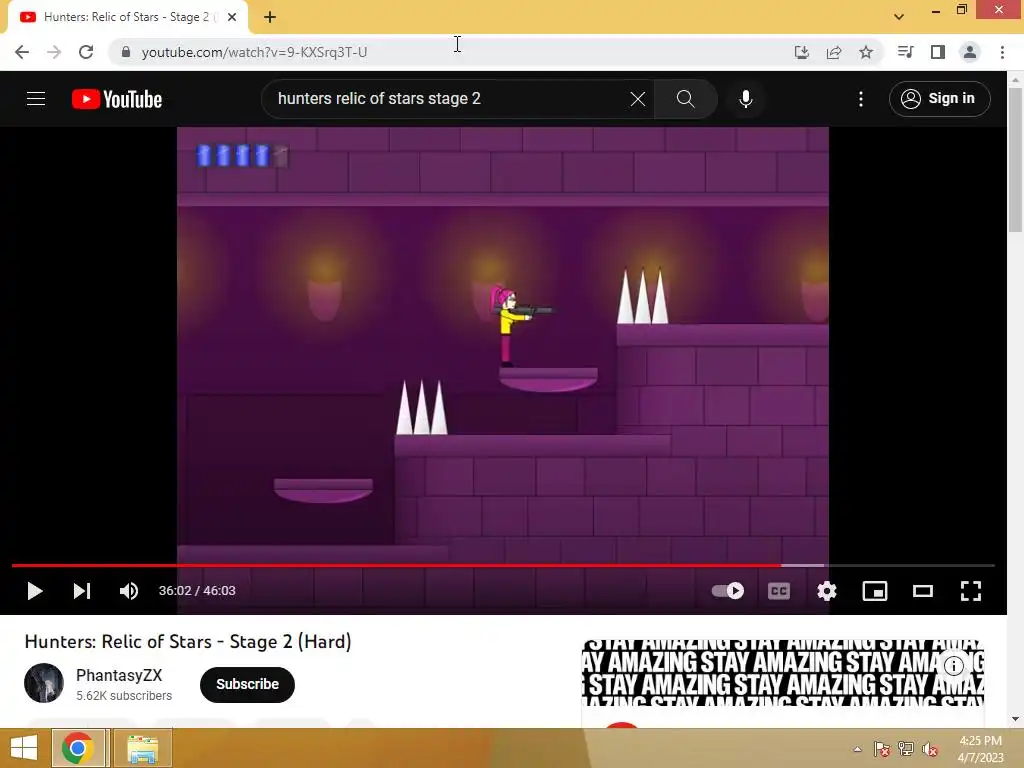Viewport: 1024px width, 768px height.
Task: Clear the search query text
Action: point(637,99)
